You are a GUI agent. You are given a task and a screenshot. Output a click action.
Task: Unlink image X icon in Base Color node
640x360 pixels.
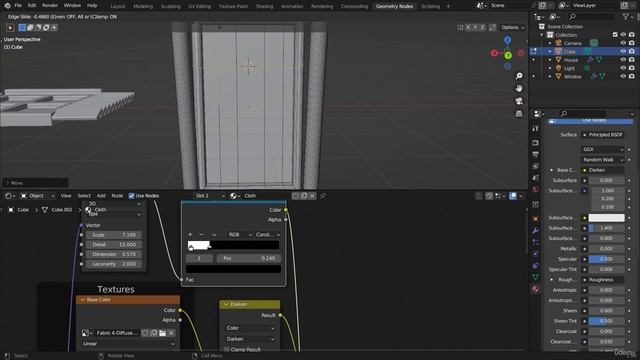171,333
